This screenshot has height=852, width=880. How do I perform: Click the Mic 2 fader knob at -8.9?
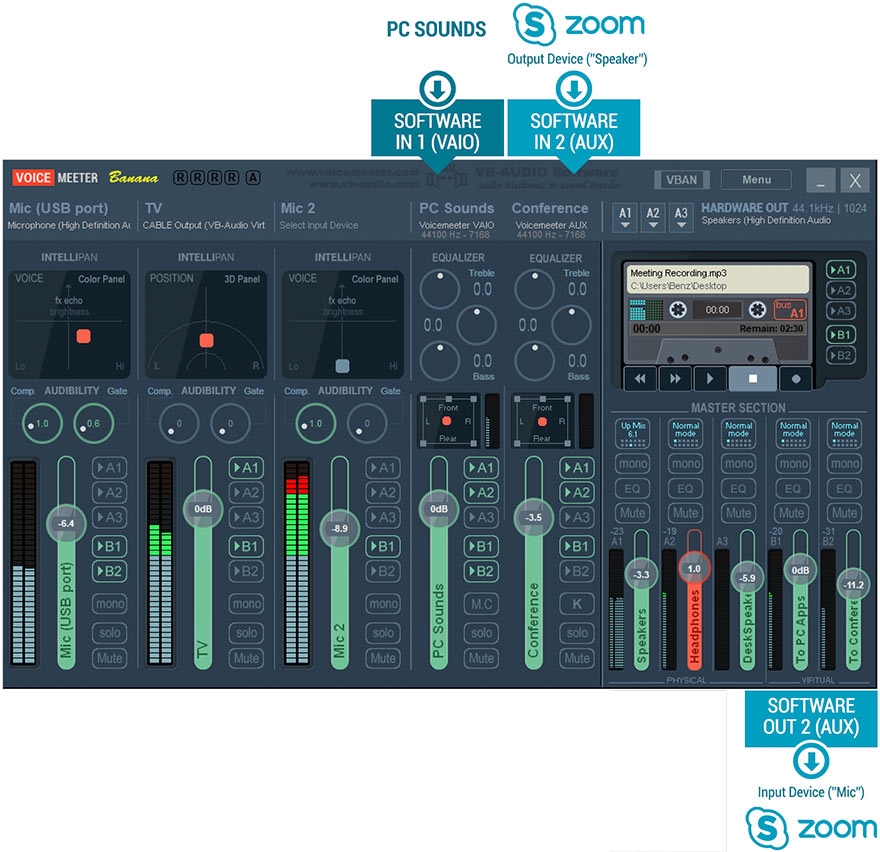(340, 528)
